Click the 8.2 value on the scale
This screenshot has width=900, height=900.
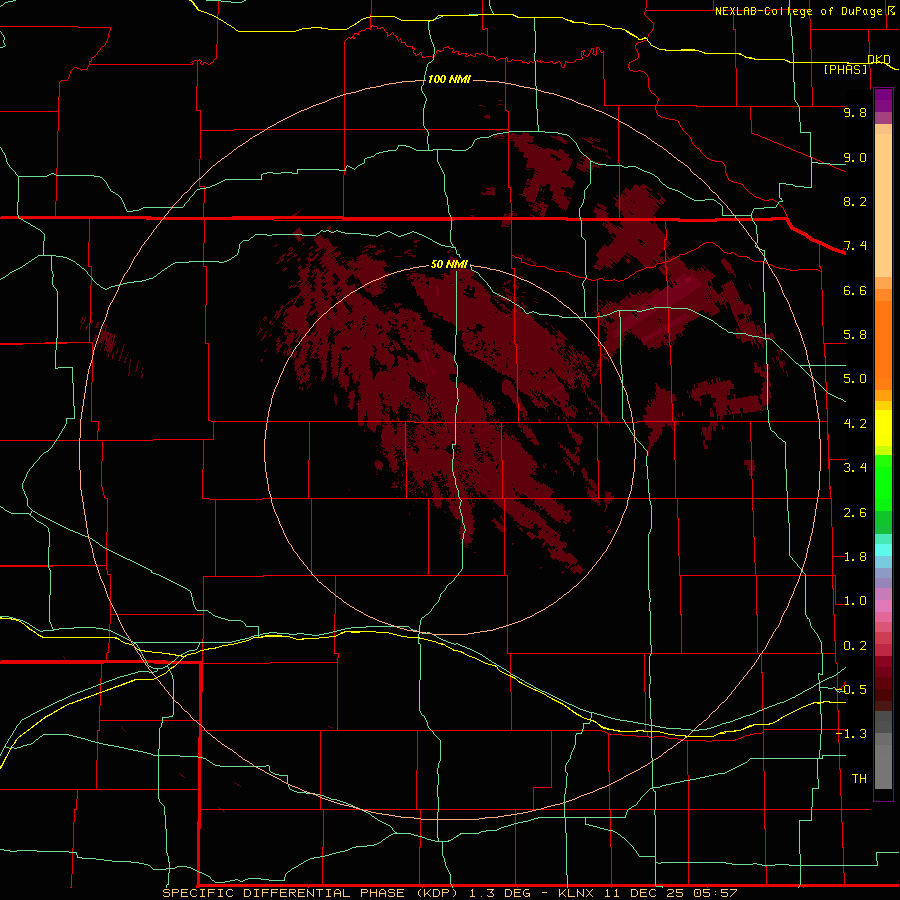pyautogui.click(x=855, y=201)
